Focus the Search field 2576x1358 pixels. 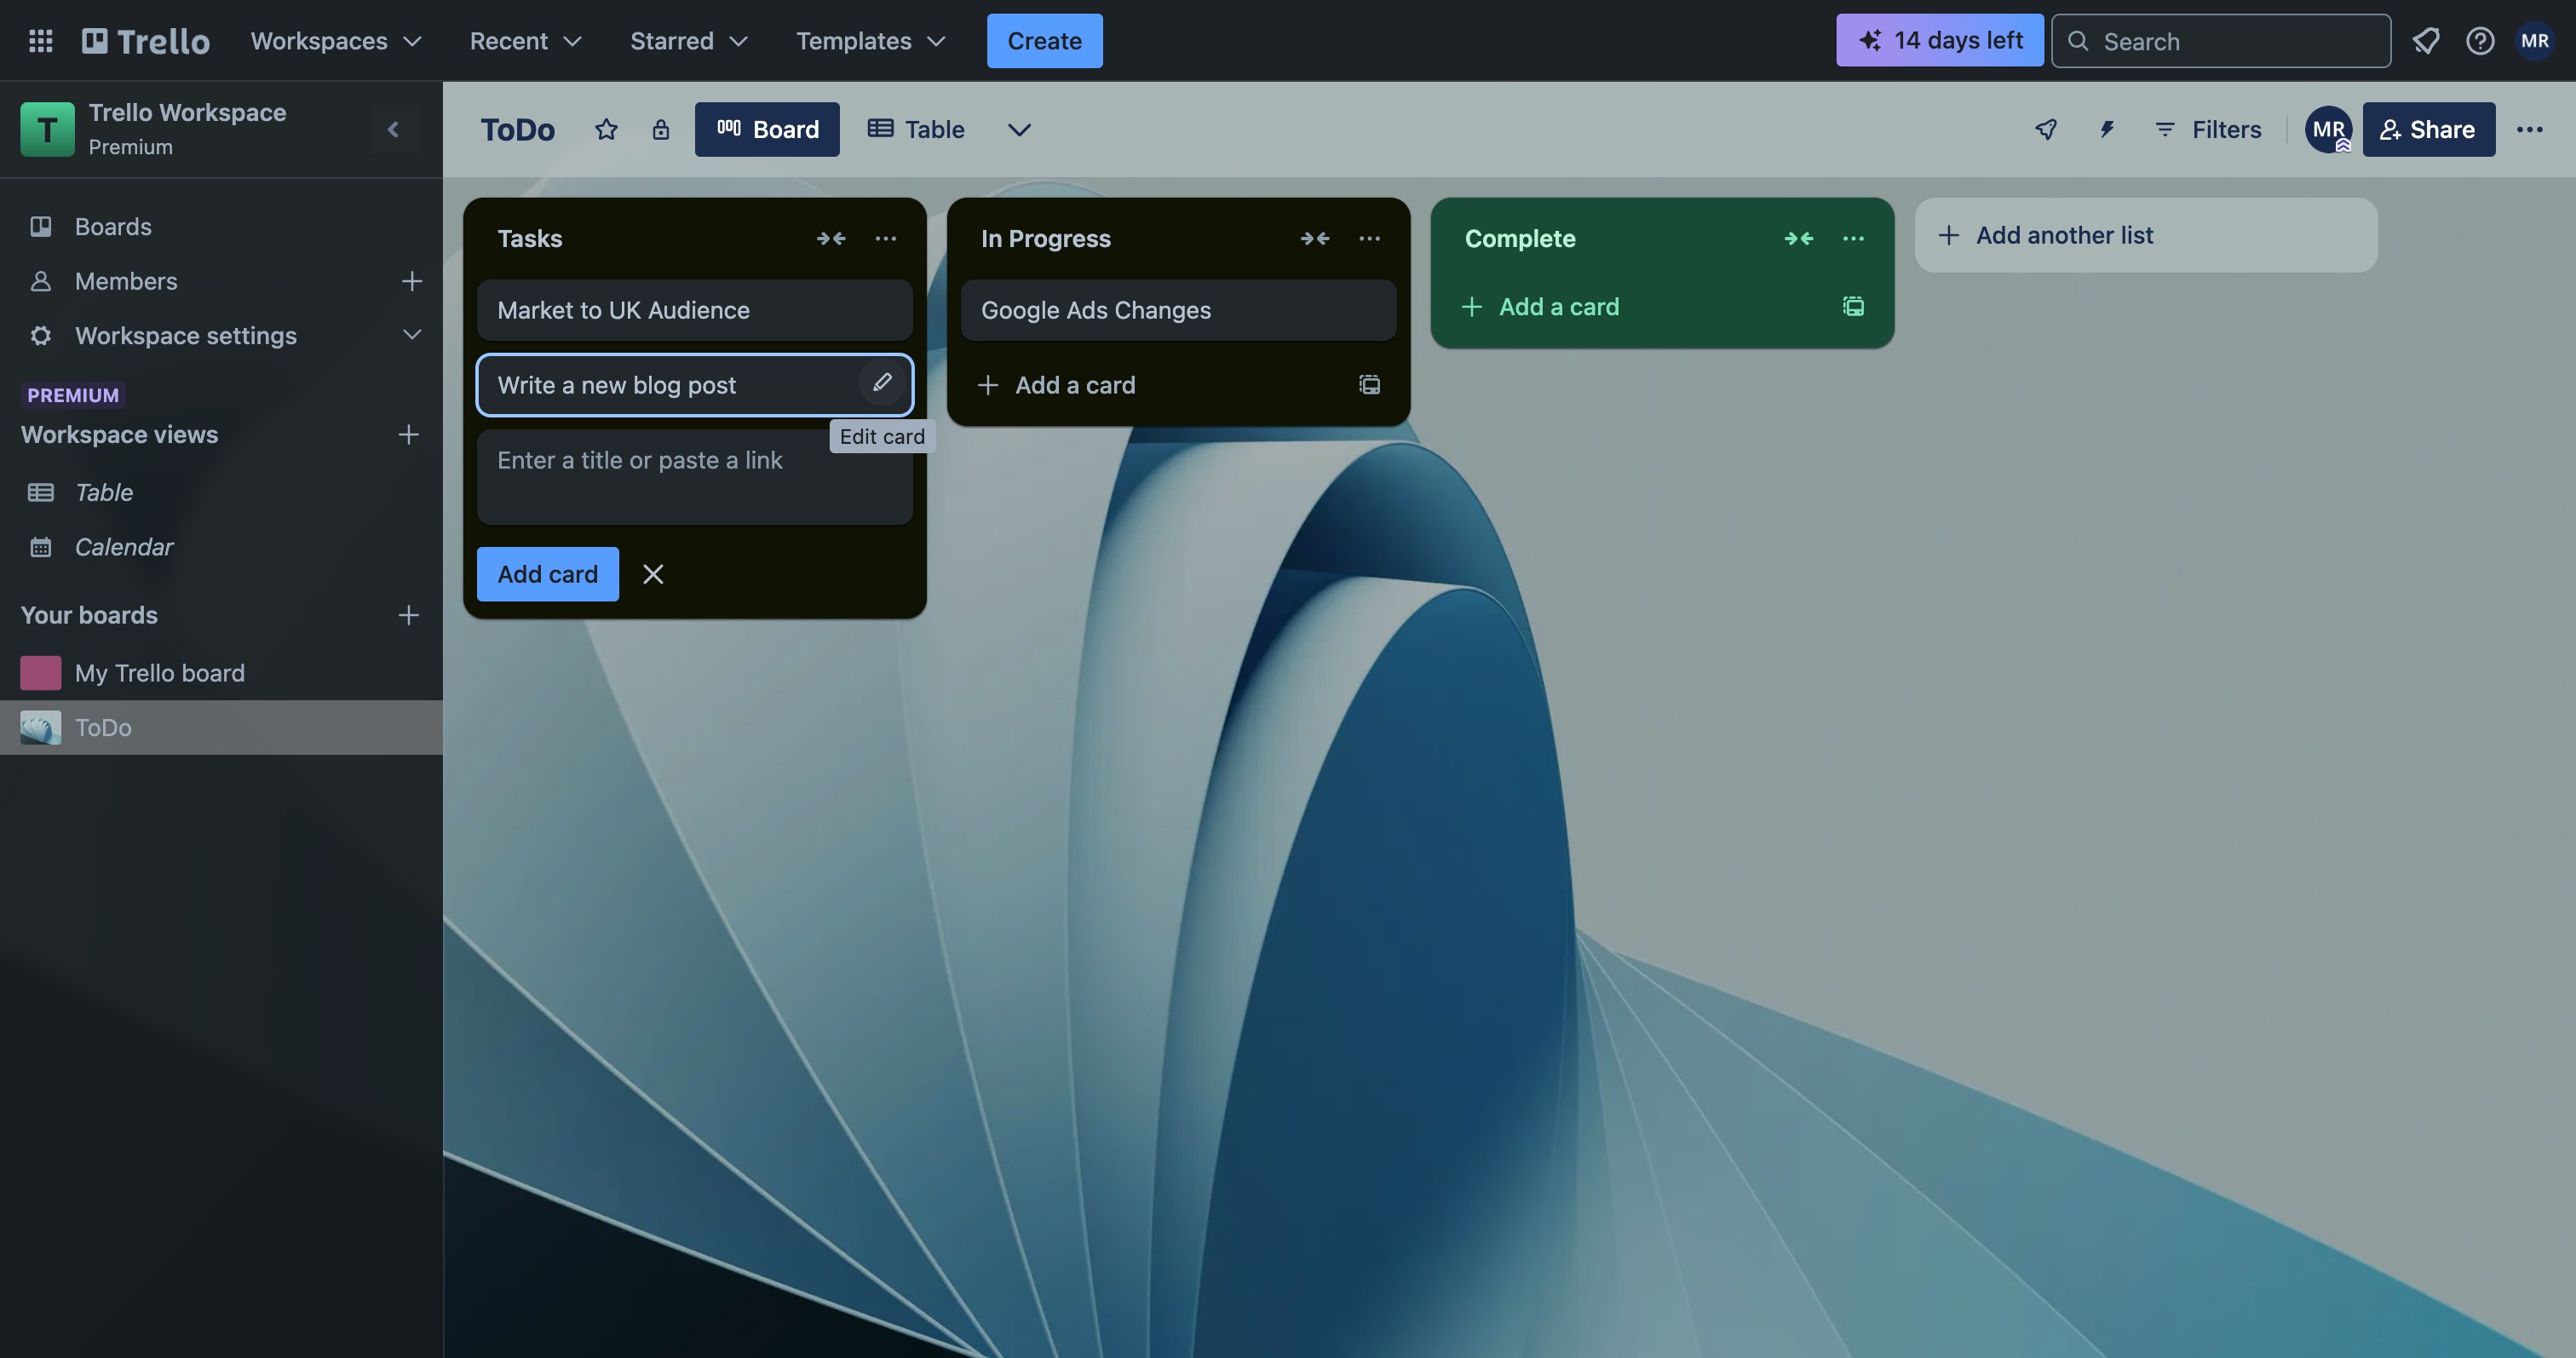2221,41
